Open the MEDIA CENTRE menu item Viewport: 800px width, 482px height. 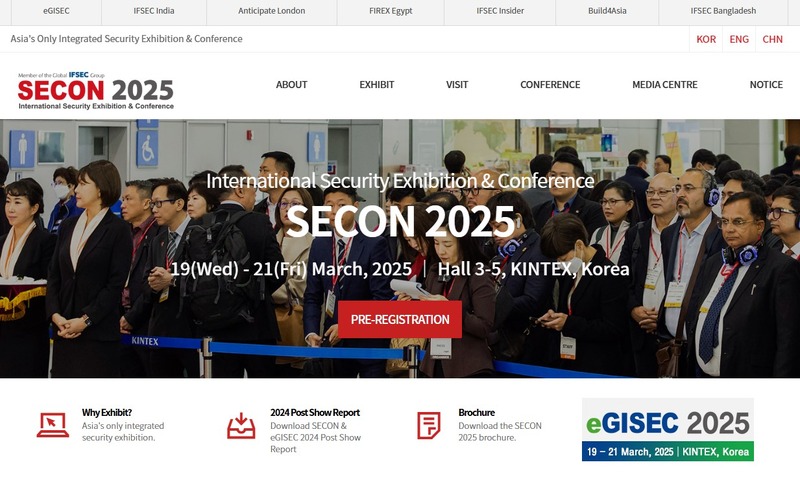coord(665,85)
